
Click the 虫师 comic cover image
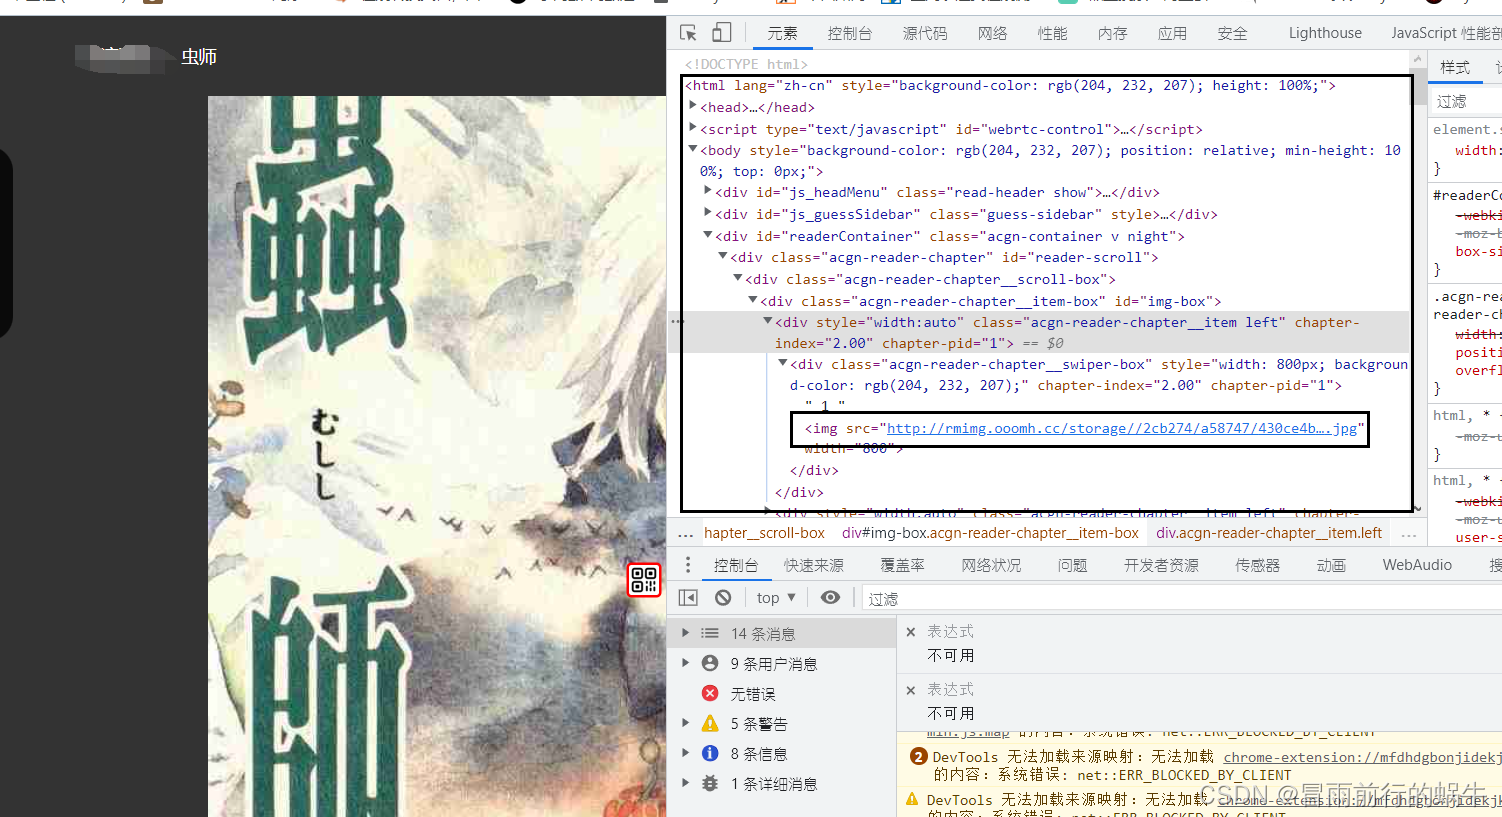[437, 456]
